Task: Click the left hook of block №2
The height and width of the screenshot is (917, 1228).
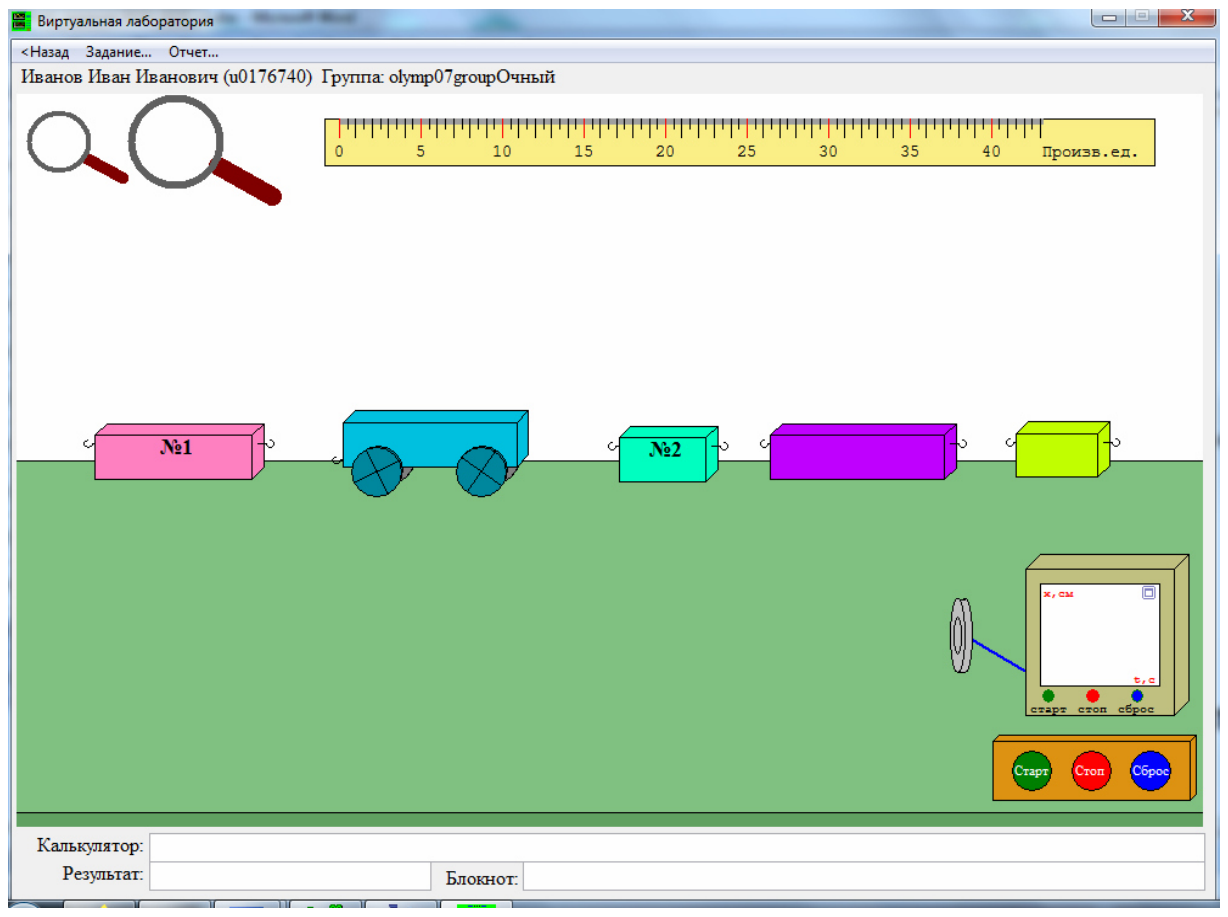Action: pos(613,446)
